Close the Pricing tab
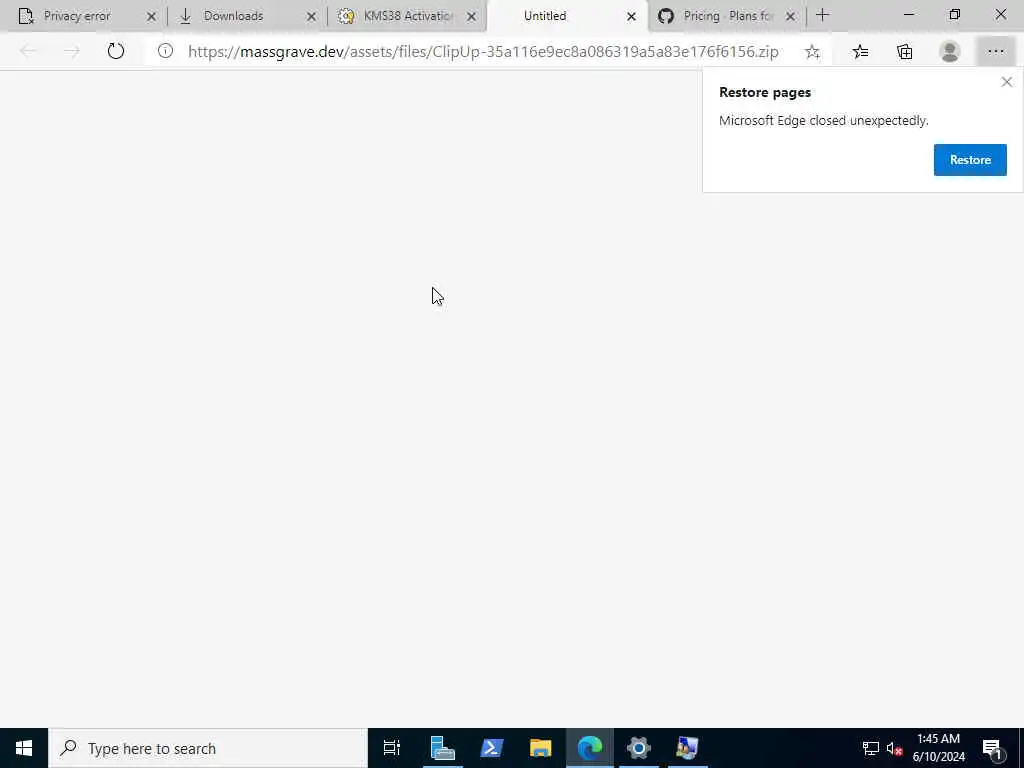Screen dimensions: 1024x768 pos(790,16)
